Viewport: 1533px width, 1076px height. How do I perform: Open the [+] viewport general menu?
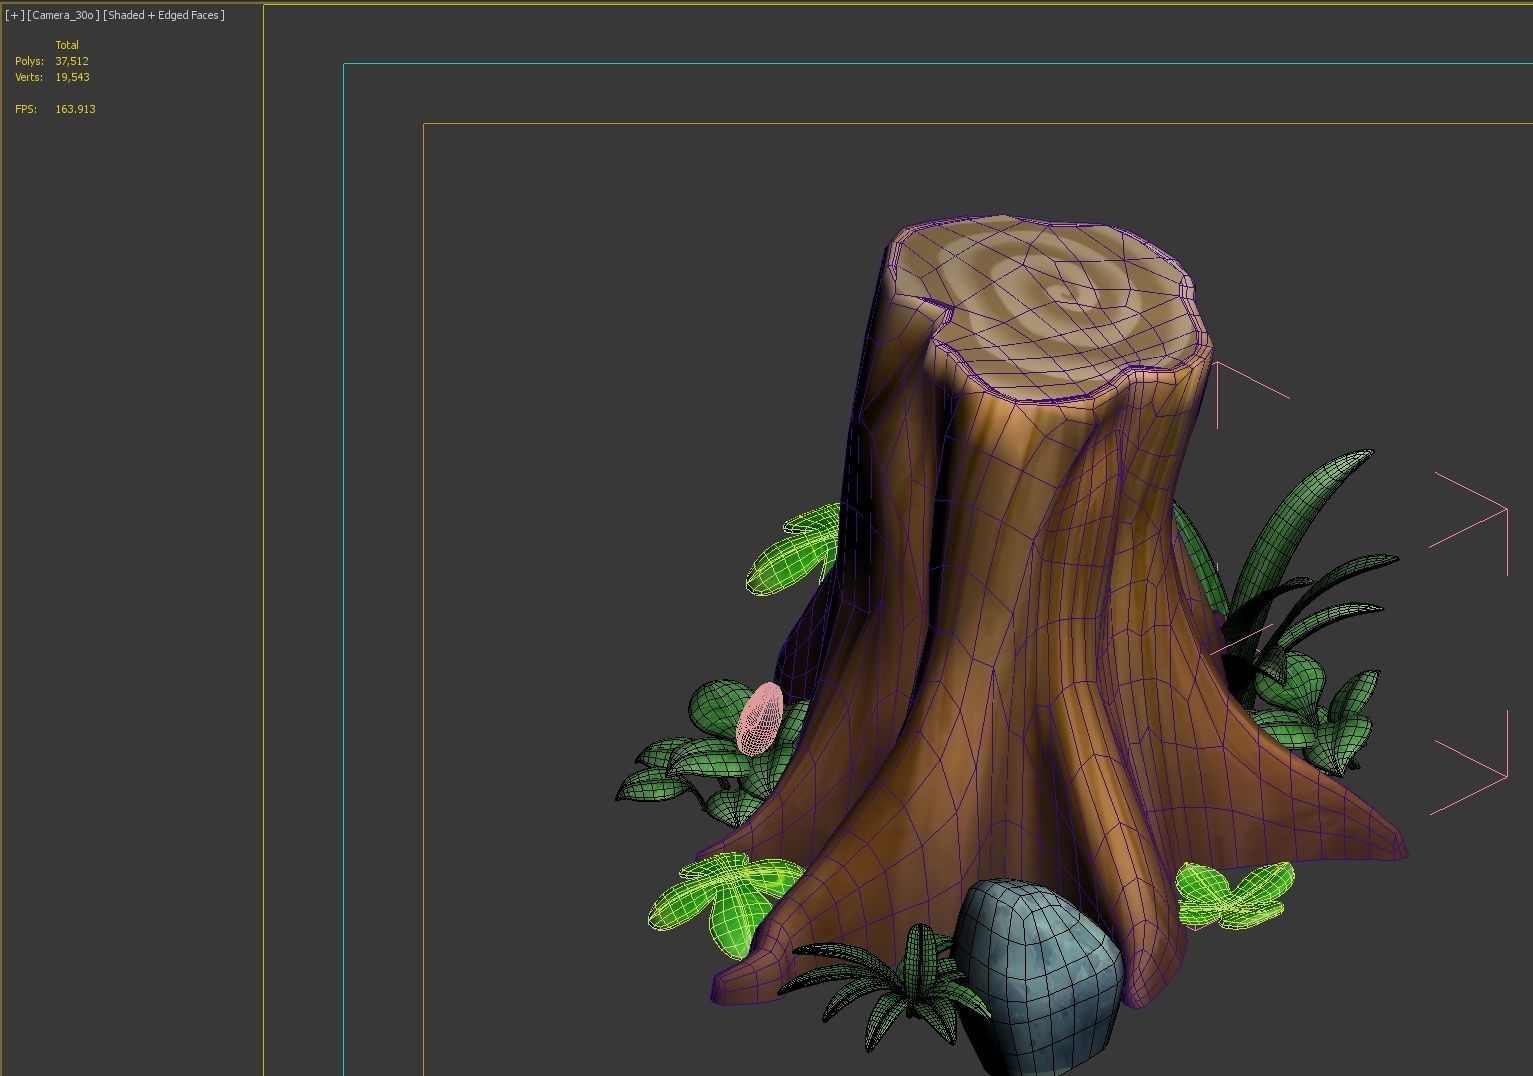(x=14, y=15)
